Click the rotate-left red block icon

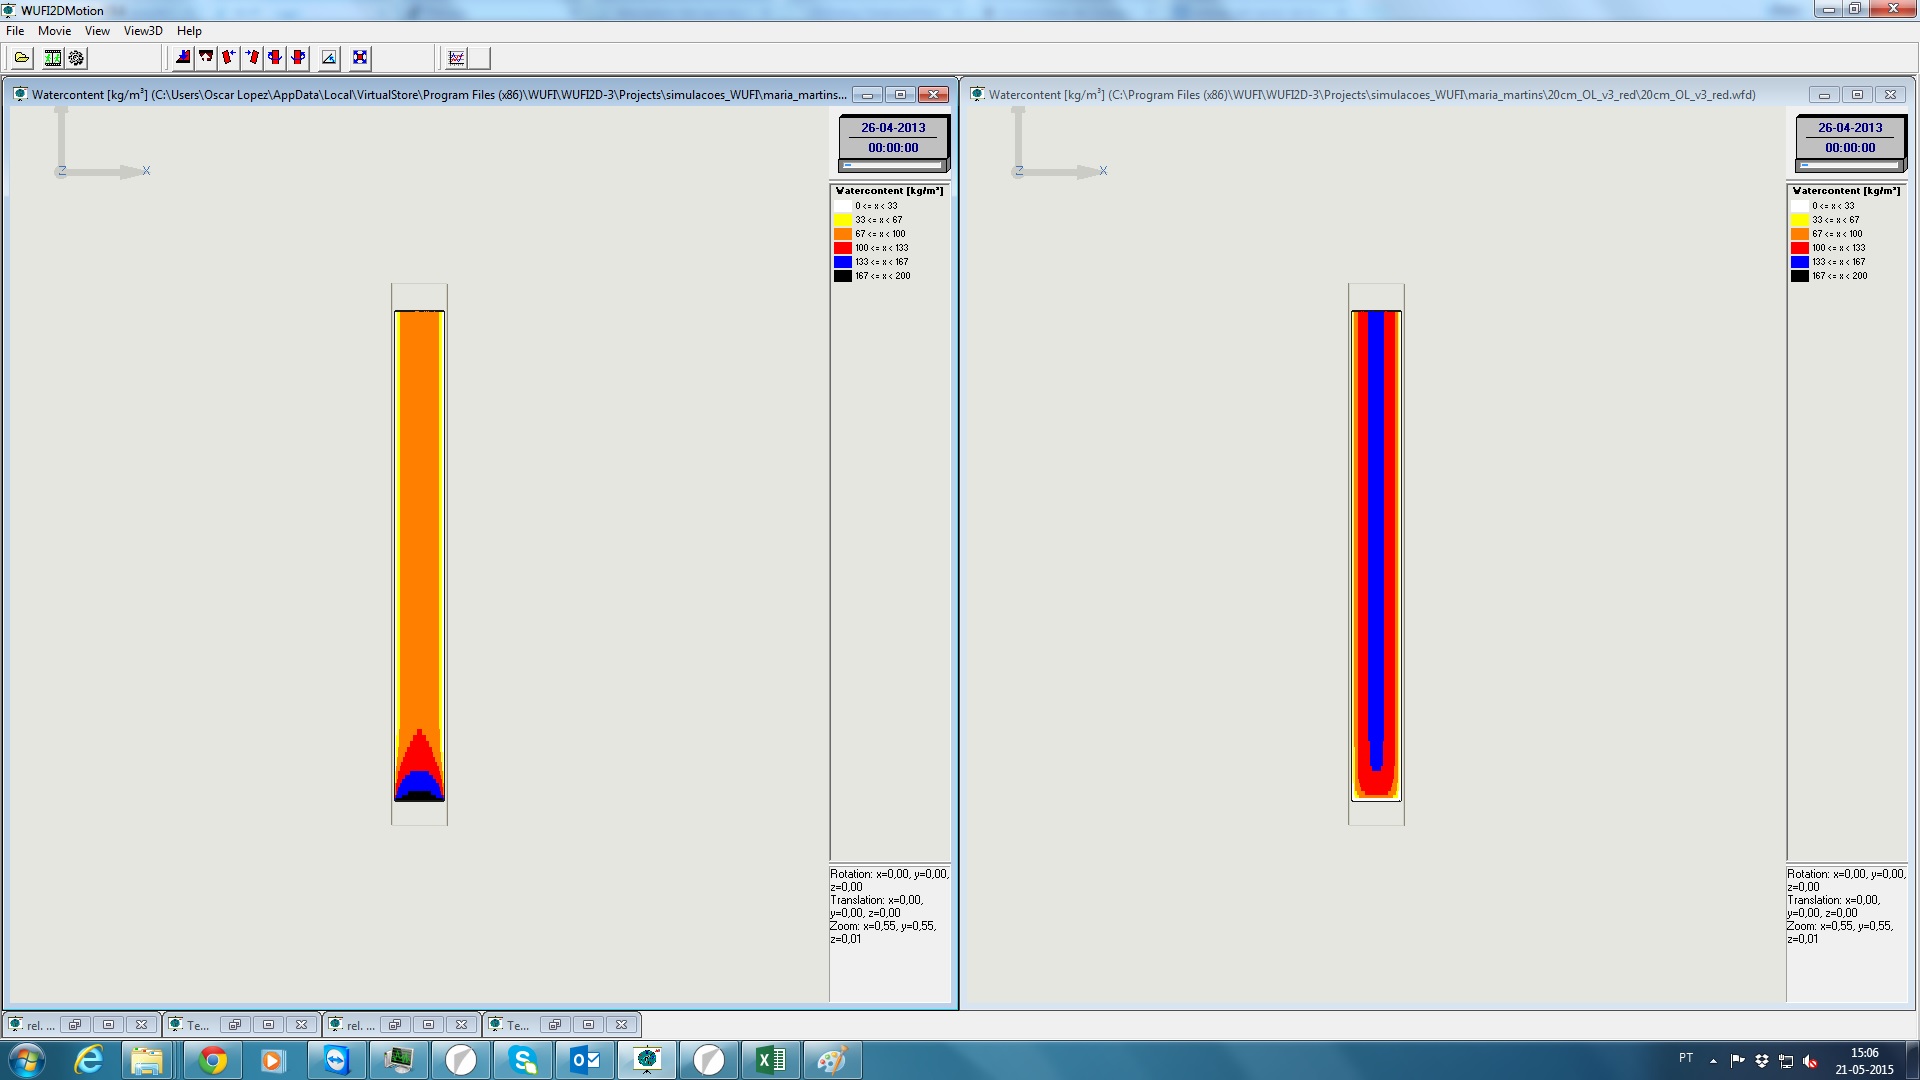coord(229,58)
